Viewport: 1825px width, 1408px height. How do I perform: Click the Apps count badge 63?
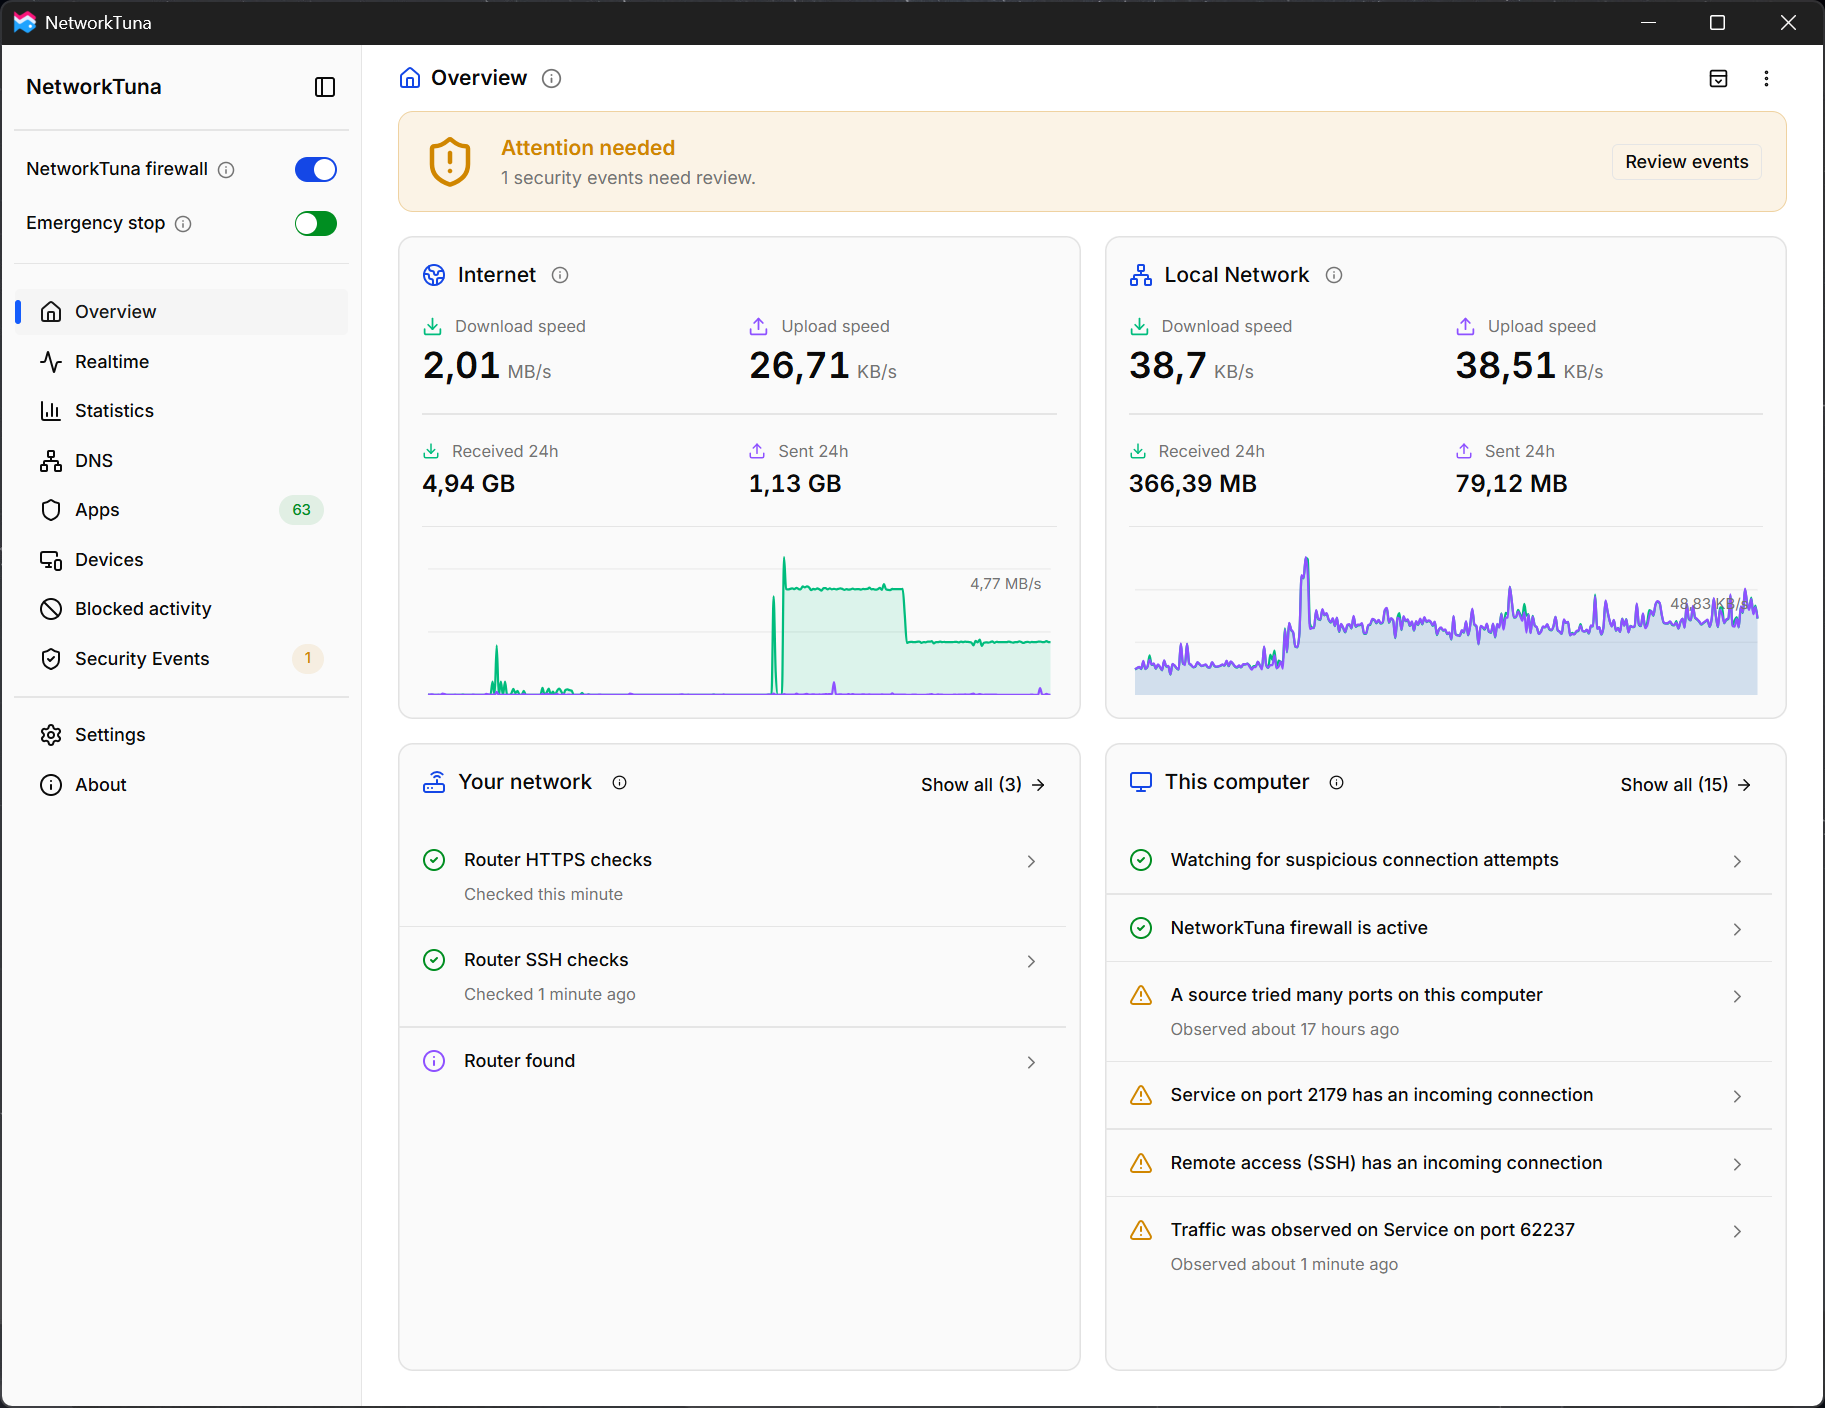(x=301, y=510)
